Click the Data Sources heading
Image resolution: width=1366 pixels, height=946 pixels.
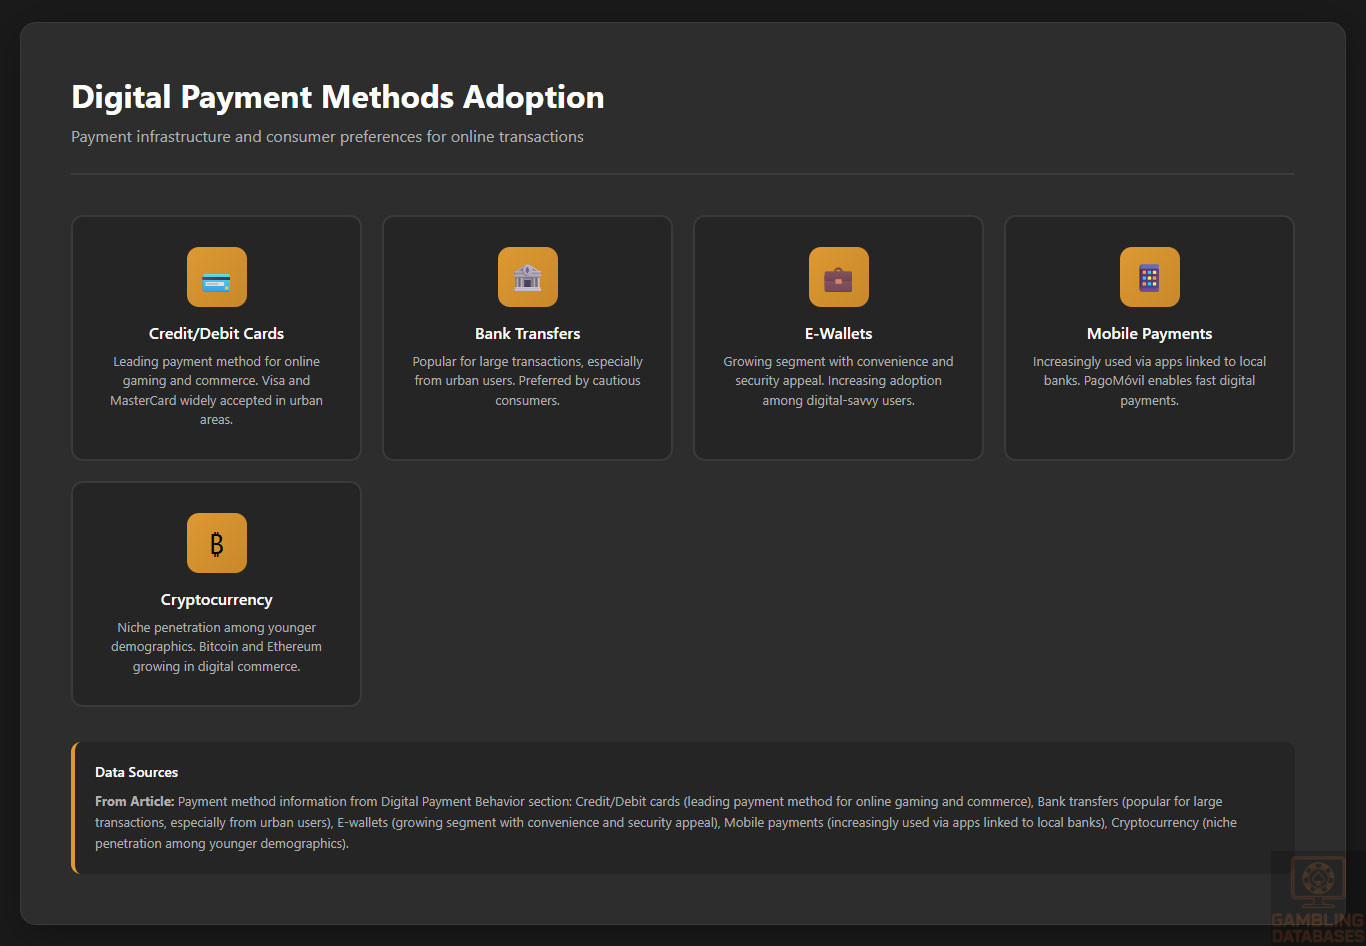click(x=136, y=772)
